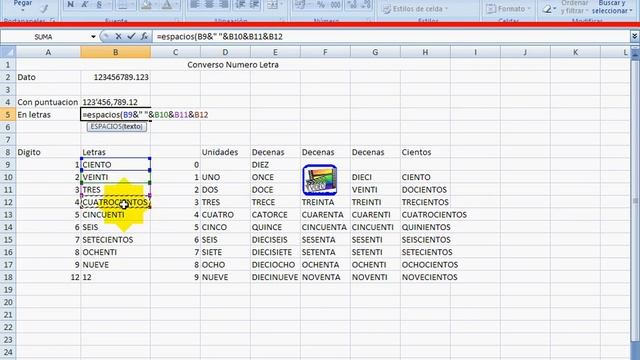Toggle underline (S) formatting in ribbon
640x360 pixels.
99,4
